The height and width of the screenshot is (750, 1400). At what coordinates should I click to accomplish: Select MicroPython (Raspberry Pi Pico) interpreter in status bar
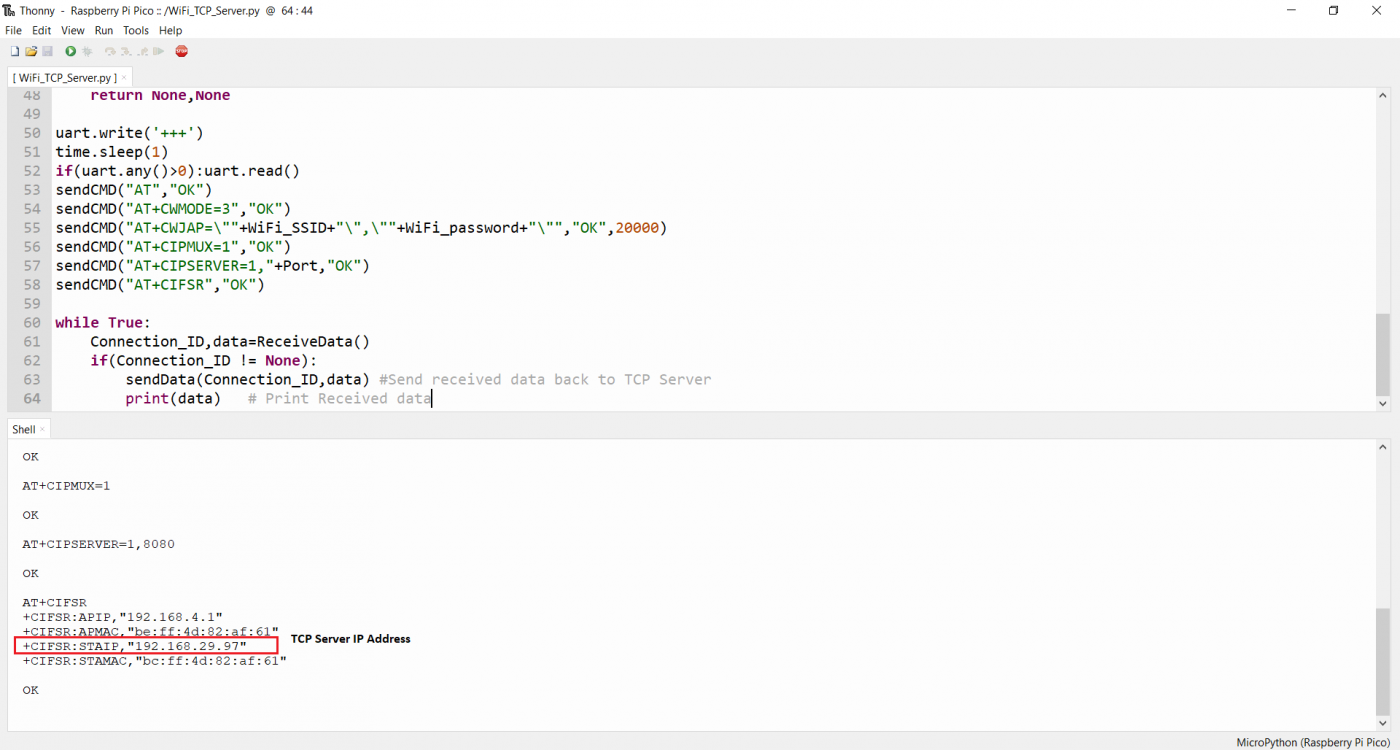pos(1314,742)
